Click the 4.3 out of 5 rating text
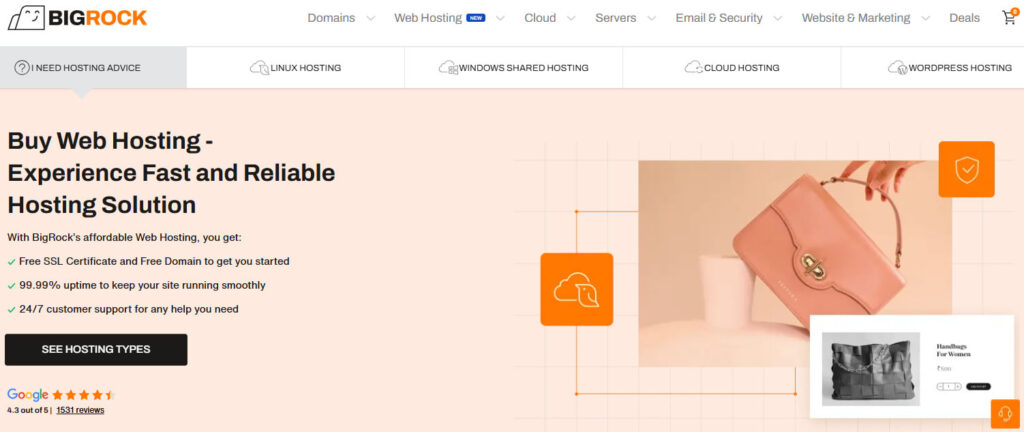The width and height of the screenshot is (1024, 432). 28,410
